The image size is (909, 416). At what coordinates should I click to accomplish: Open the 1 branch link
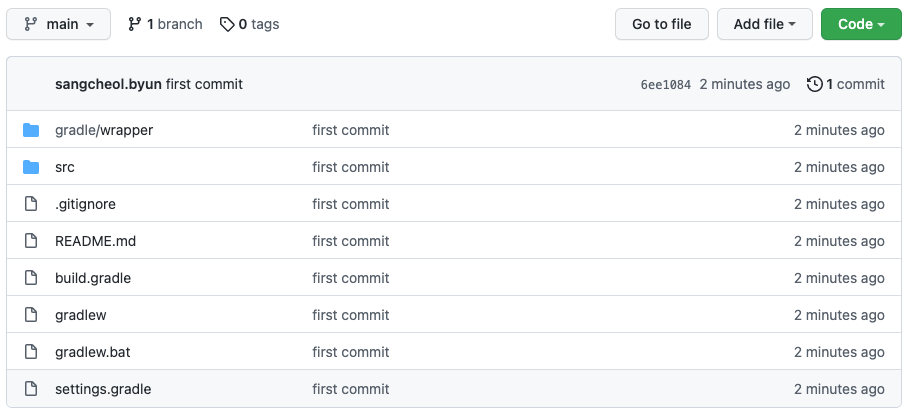165,24
